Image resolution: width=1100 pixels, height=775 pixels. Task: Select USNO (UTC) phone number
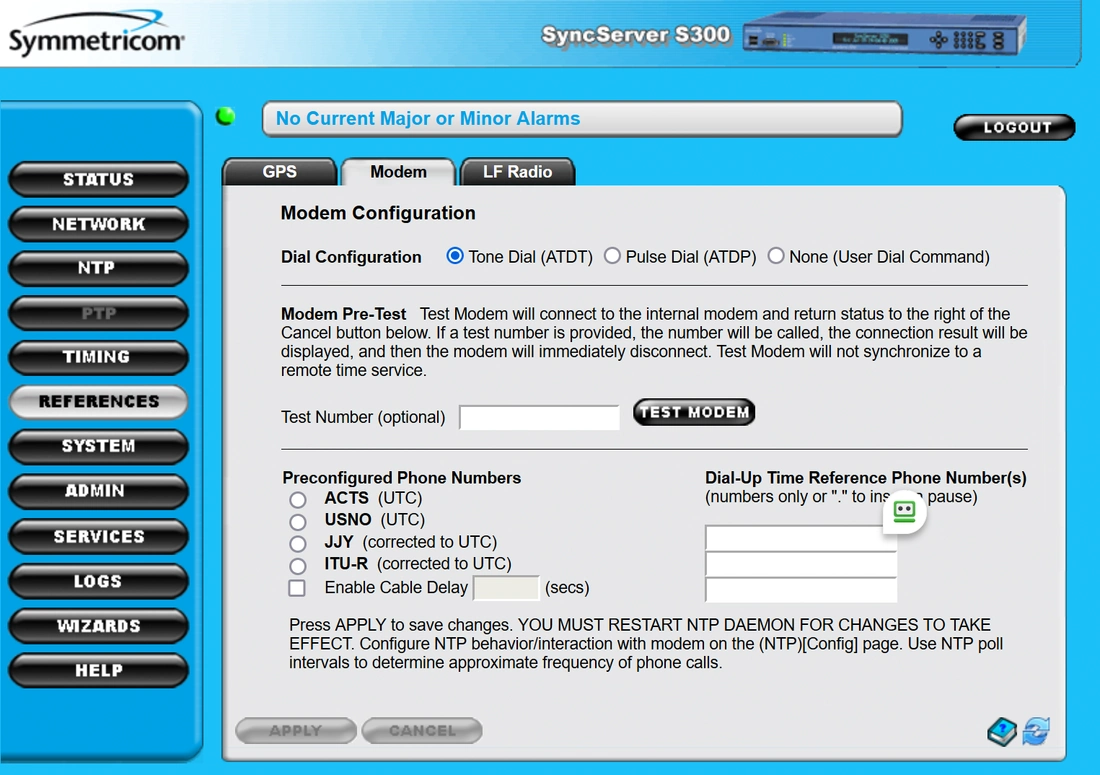(297, 522)
